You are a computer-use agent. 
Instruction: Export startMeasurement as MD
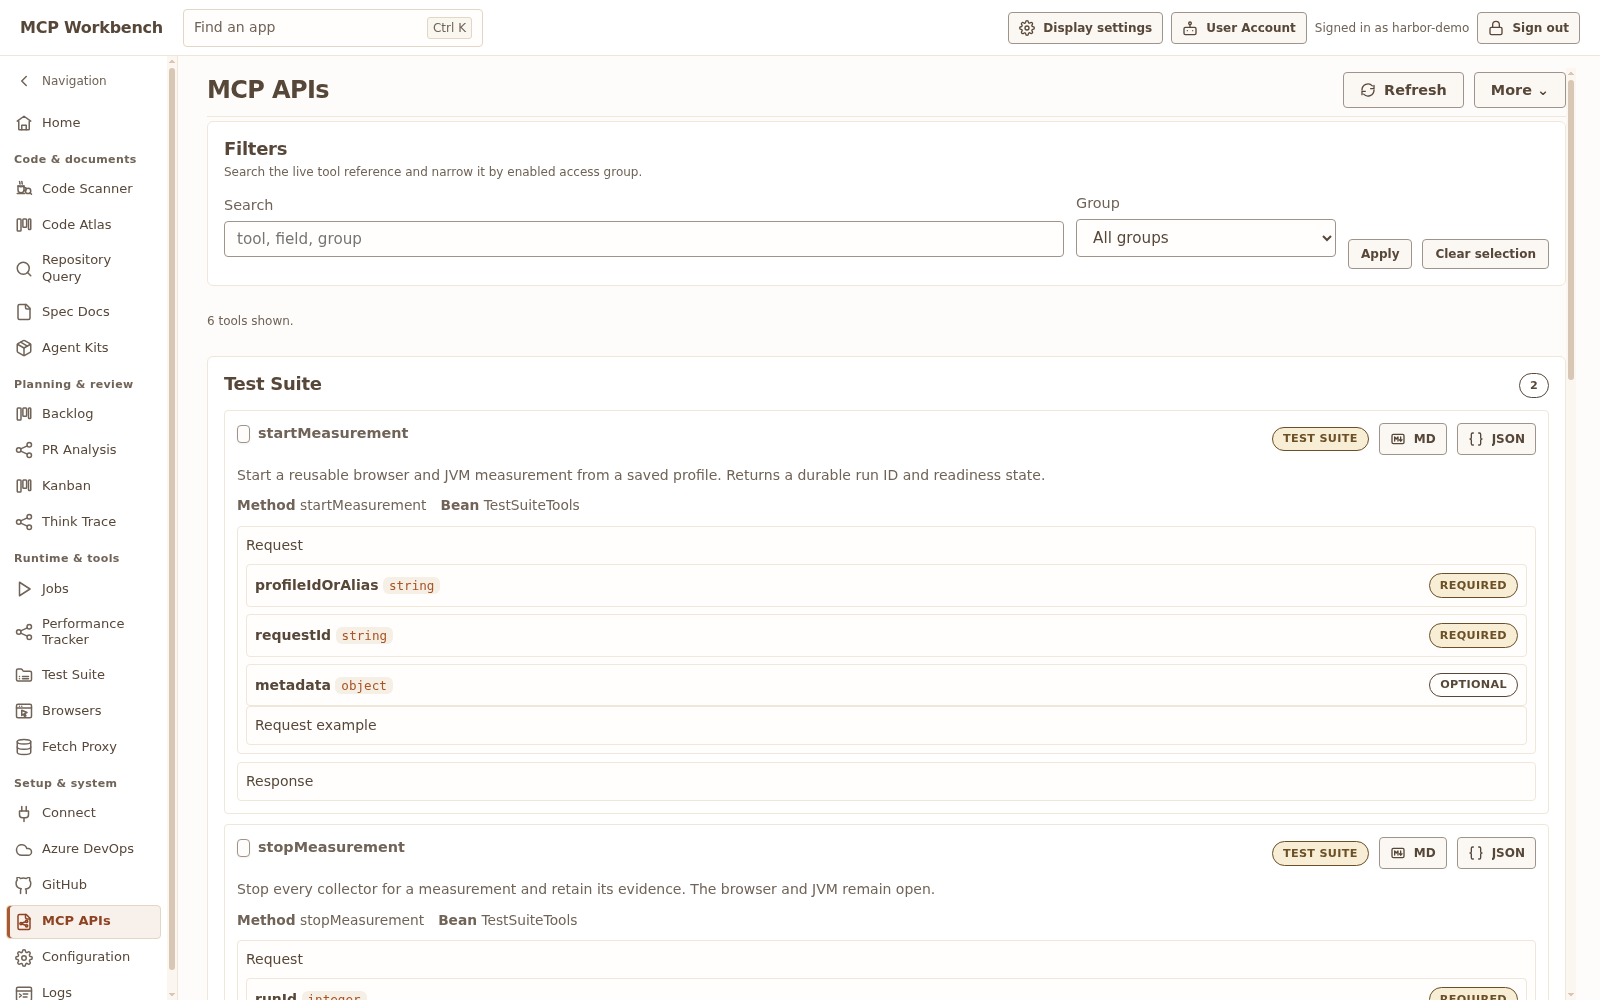point(1412,439)
